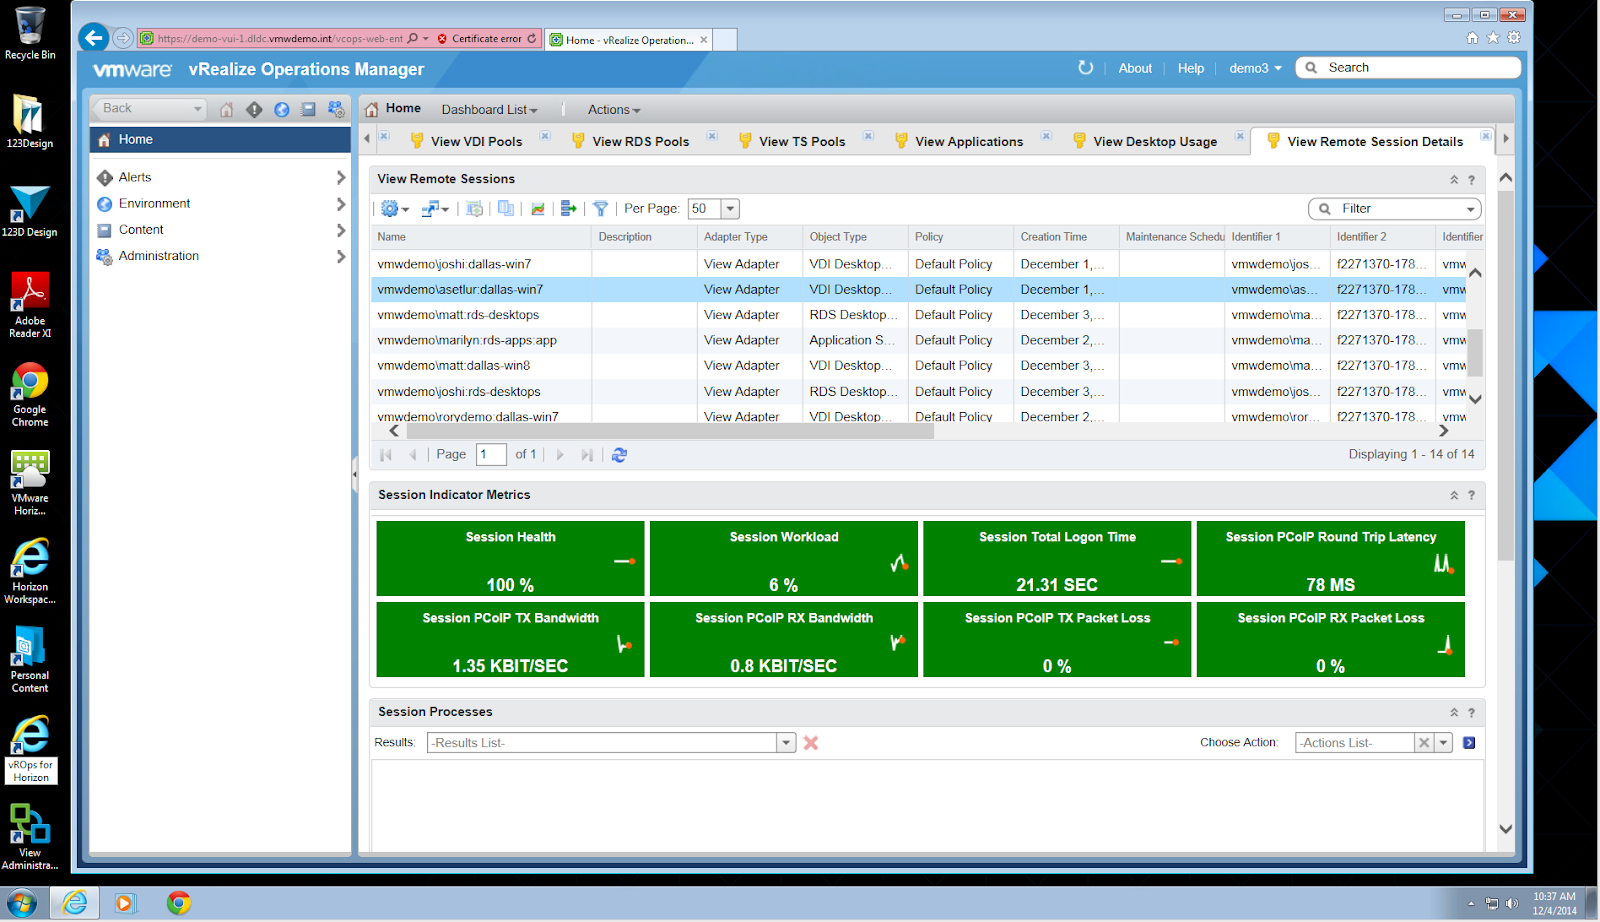This screenshot has height=922, width=1600.
Task: Click the filter funnel icon in sessions toolbar
Action: click(x=600, y=209)
